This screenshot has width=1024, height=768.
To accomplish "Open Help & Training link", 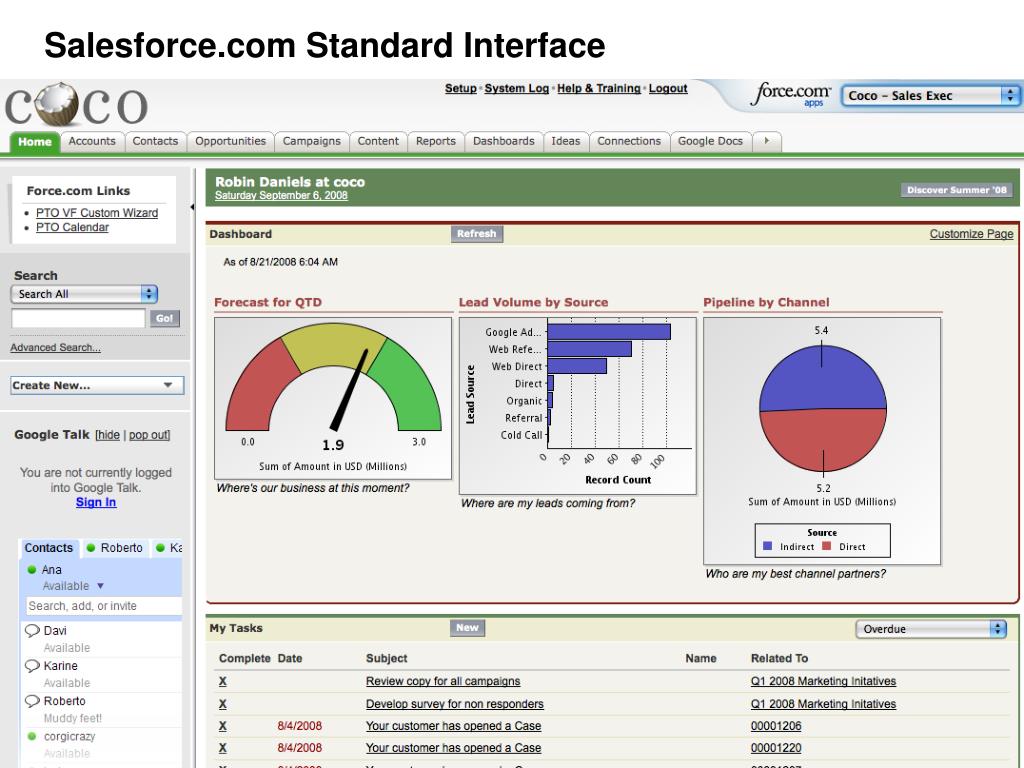I will [599, 88].
